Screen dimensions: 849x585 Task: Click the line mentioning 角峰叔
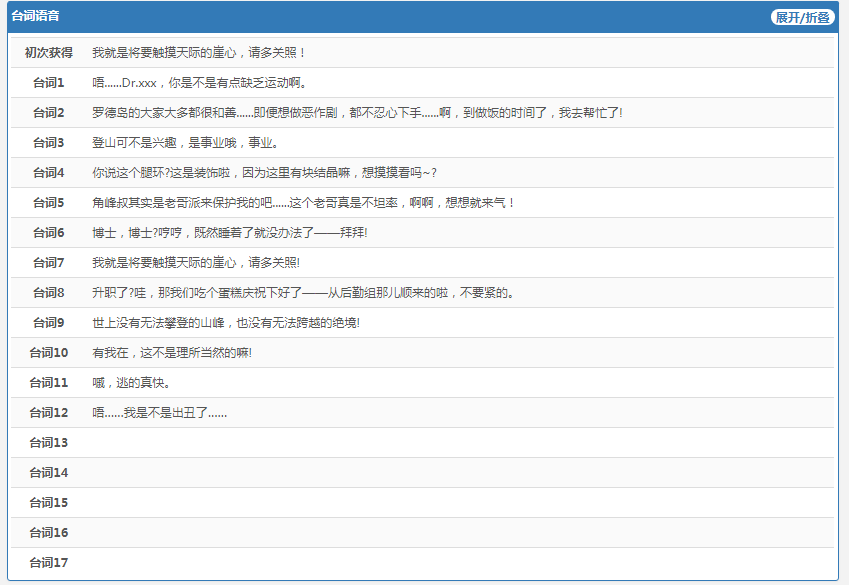[x=303, y=202]
